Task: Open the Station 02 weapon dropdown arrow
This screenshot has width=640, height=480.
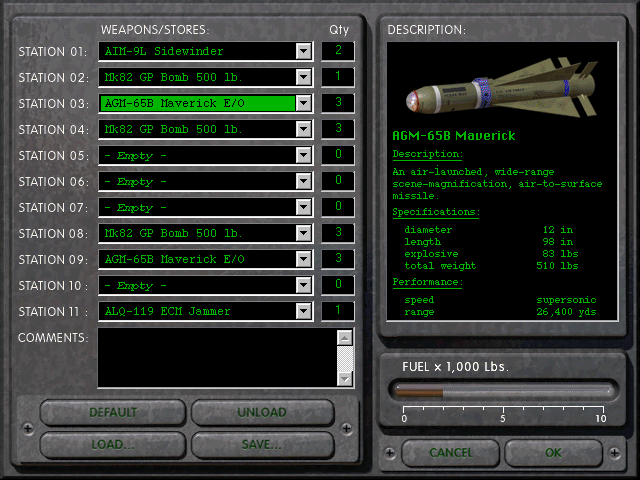Action: (304, 77)
